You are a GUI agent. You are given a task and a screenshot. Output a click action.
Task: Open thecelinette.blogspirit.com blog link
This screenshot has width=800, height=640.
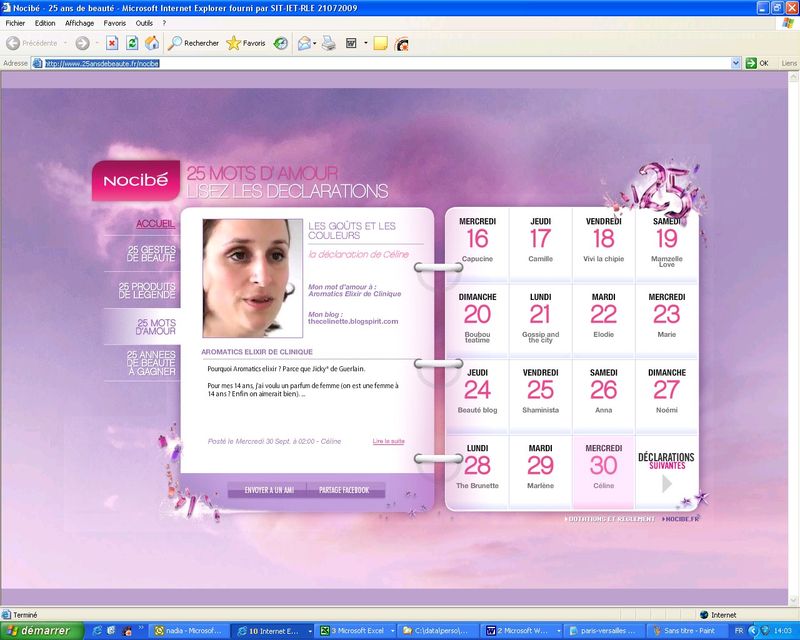click(x=353, y=322)
